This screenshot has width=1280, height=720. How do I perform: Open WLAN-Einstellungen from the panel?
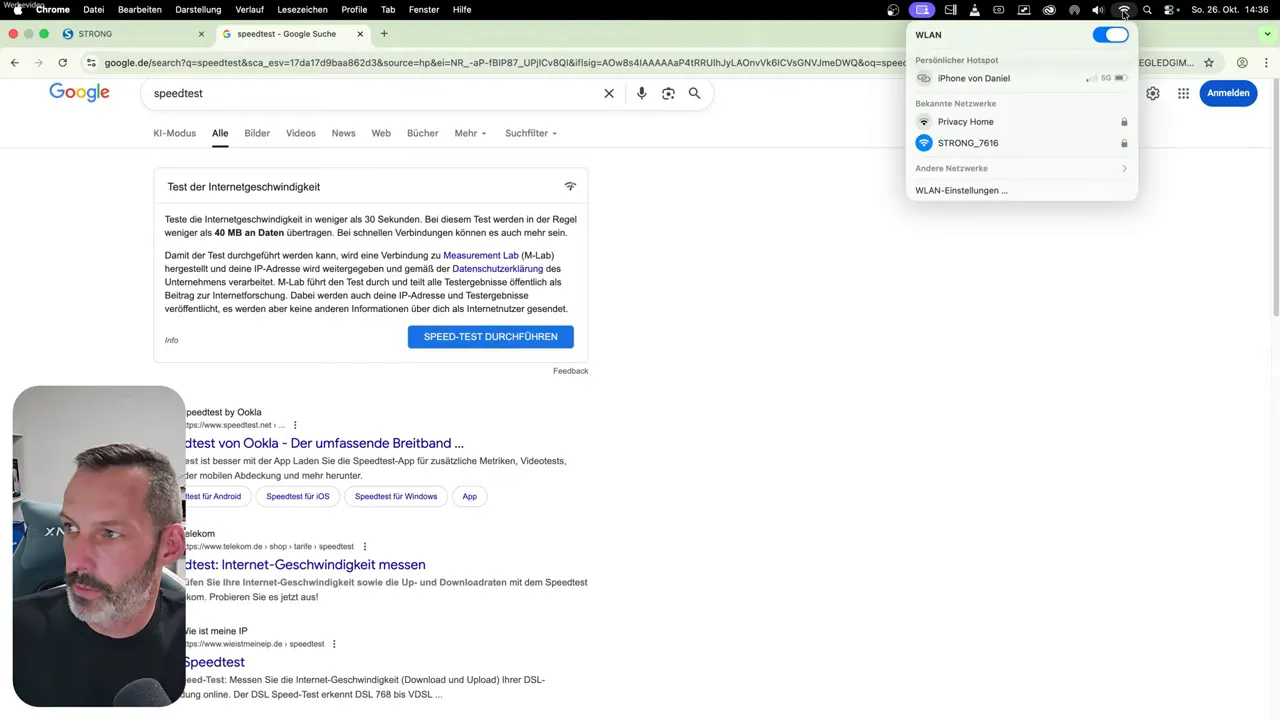[x=961, y=190]
